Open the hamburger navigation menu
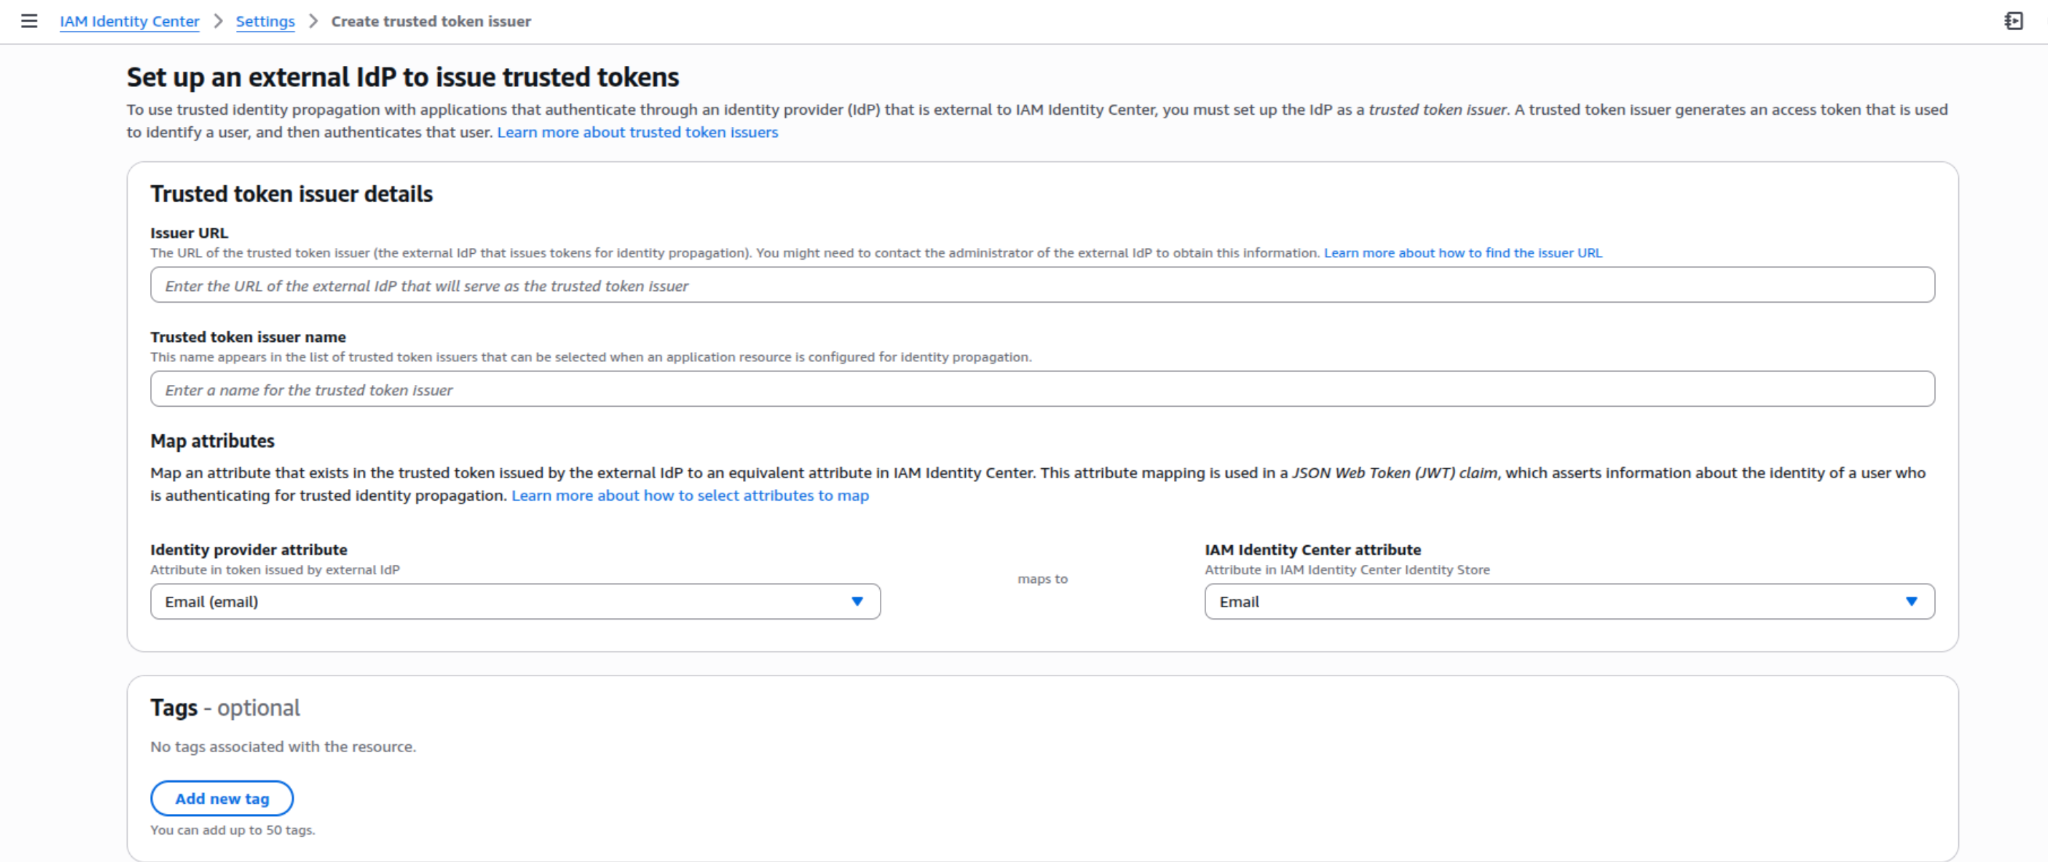This screenshot has width=2048, height=862. tap(29, 21)
